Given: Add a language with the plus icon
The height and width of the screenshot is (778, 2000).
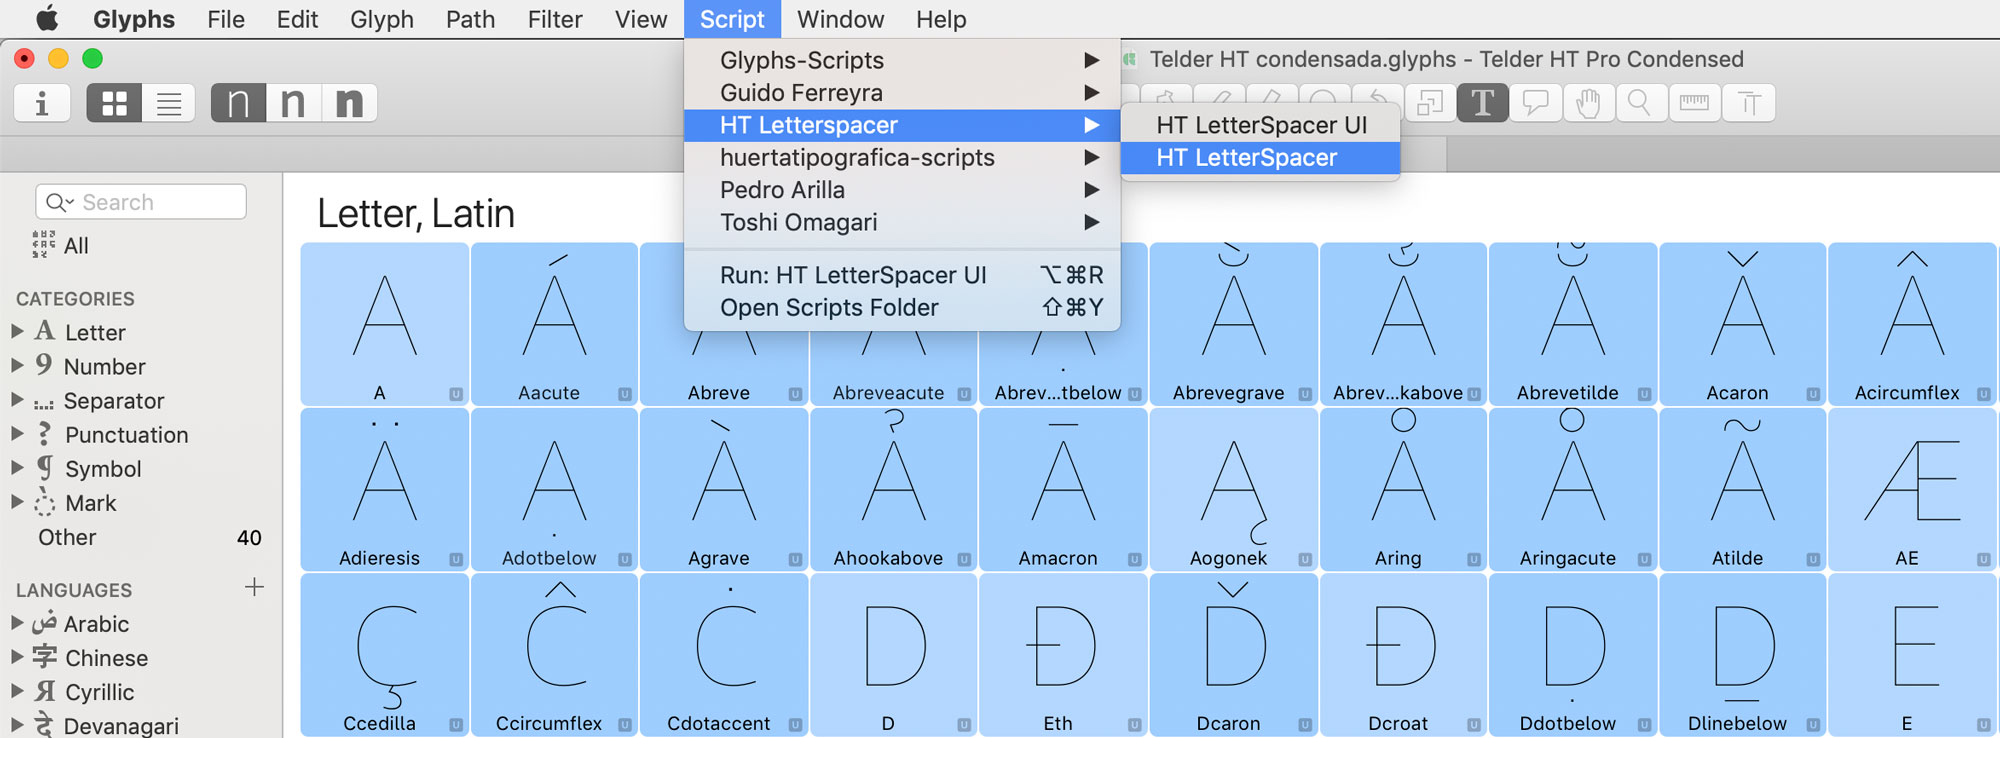Looking at the screenshot, I should point(255,587).
